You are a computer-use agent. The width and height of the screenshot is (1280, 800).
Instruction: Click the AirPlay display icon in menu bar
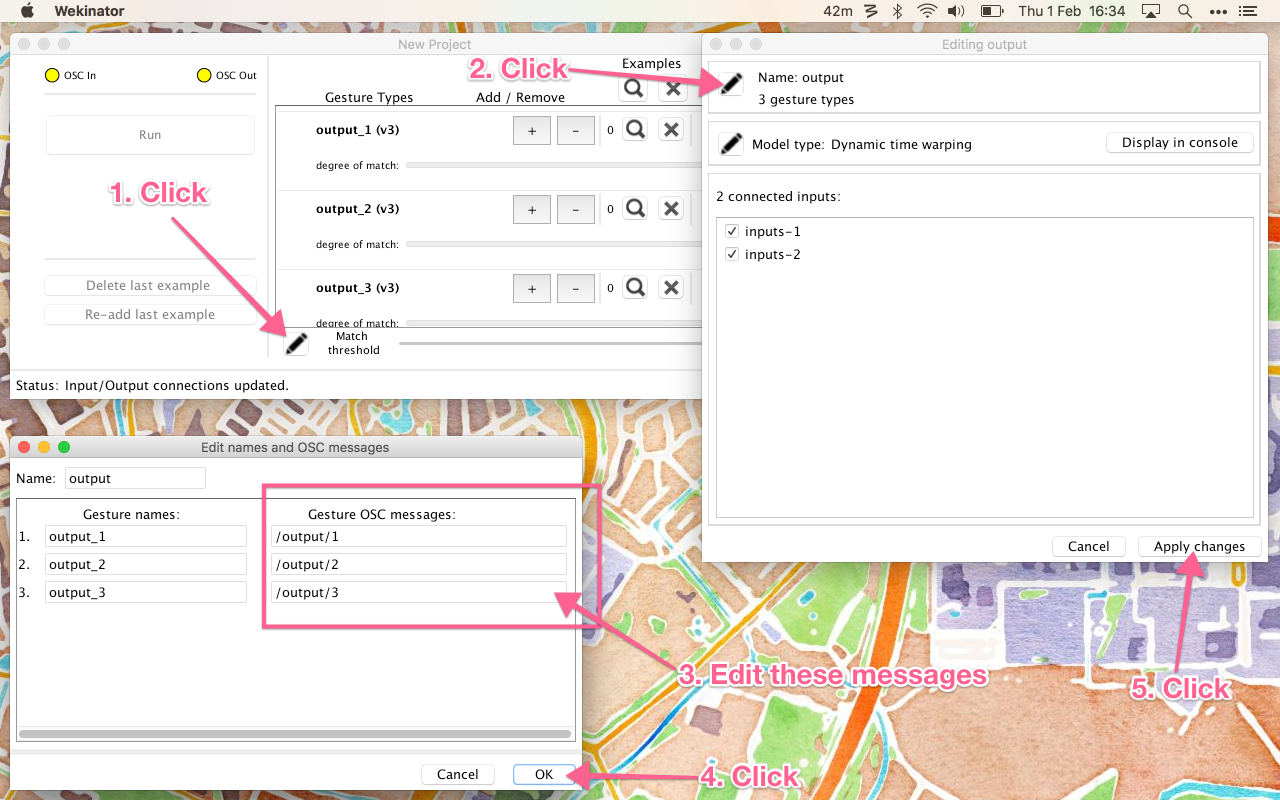click(x=1150, y=11)
